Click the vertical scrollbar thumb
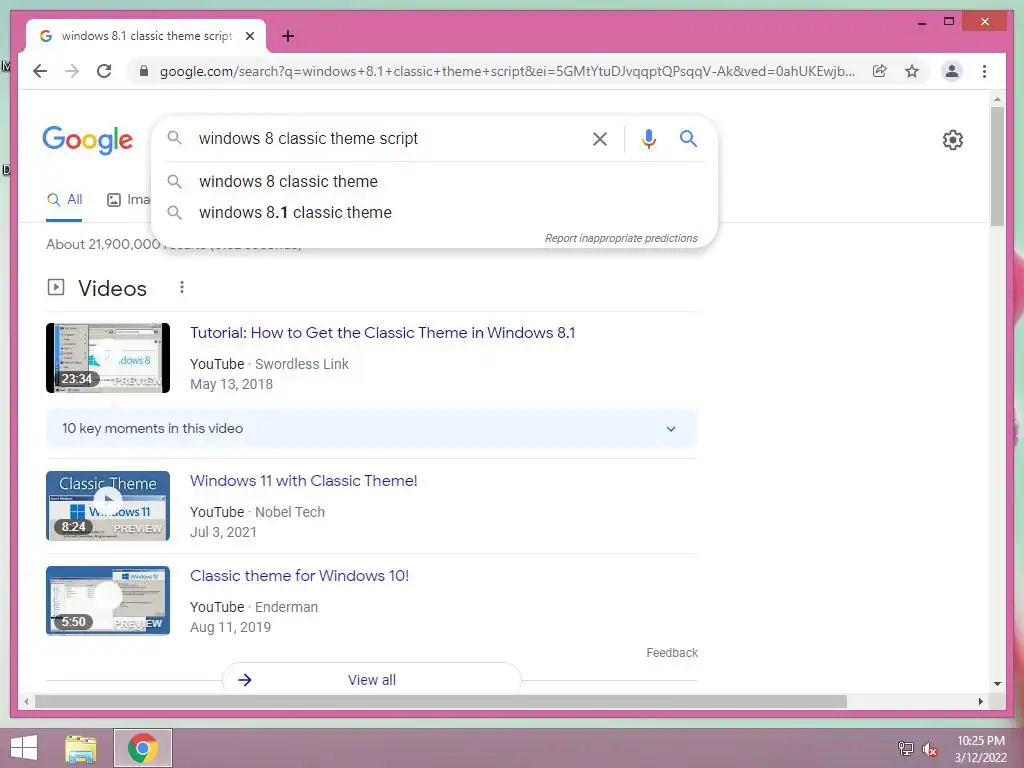The width and height of the screenshot is (1024, 768). pyautogui.click(x=997, y=167)
